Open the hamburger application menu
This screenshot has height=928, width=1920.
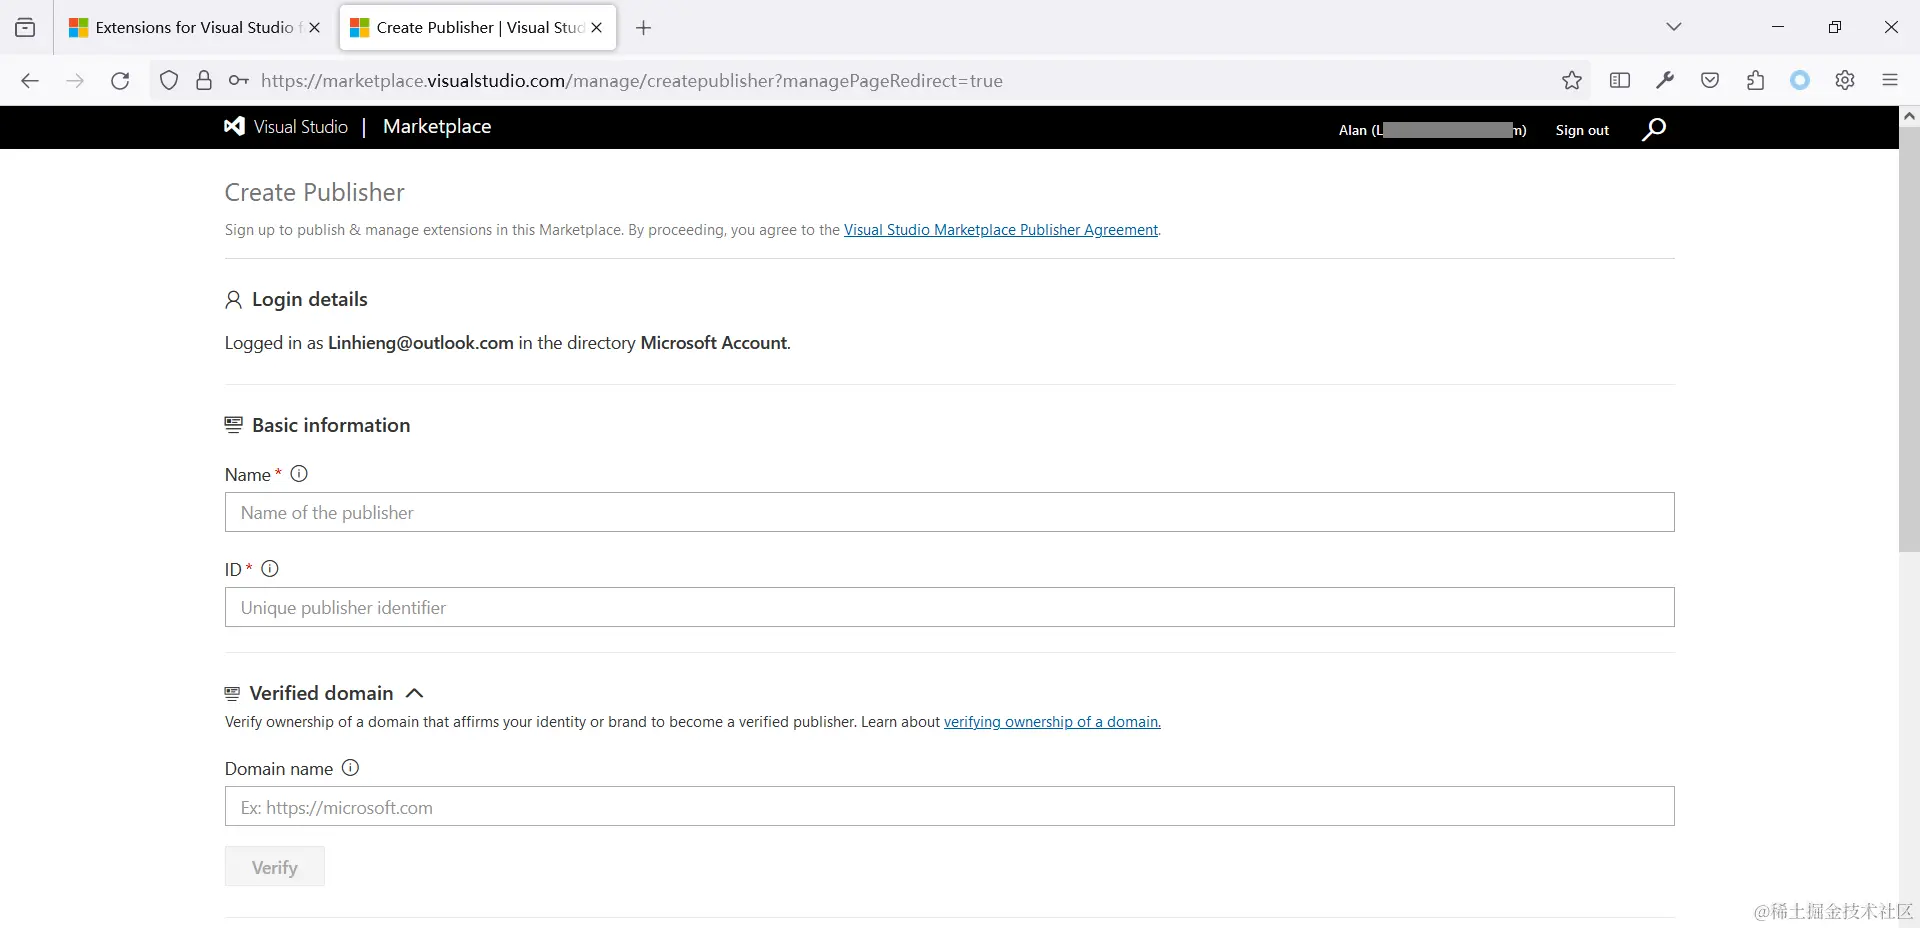coord(1890,81)
